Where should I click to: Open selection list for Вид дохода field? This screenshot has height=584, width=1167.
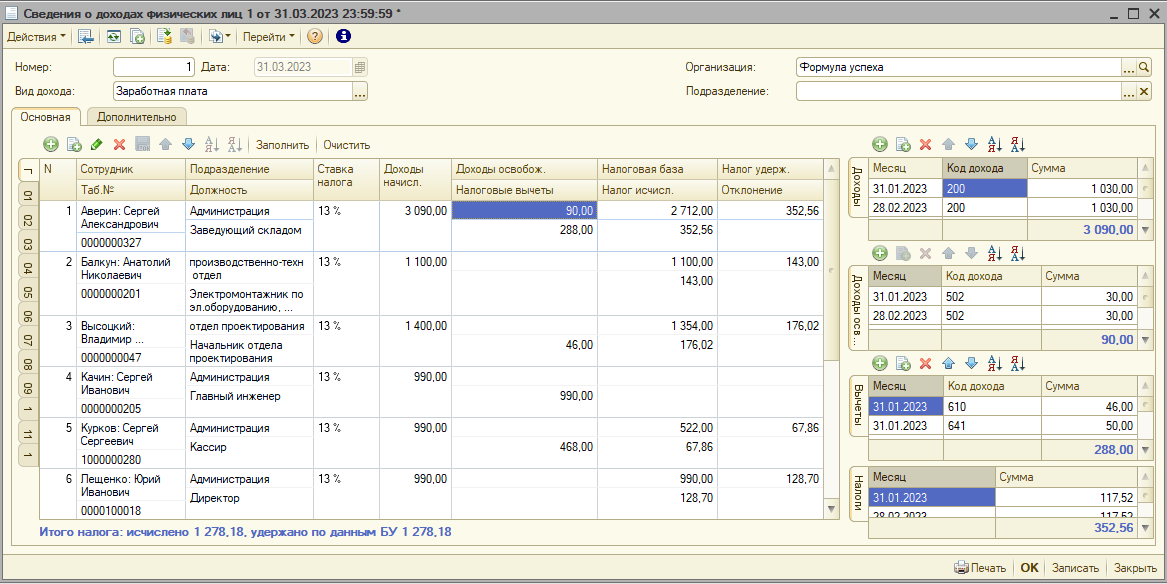pos(360,92)
